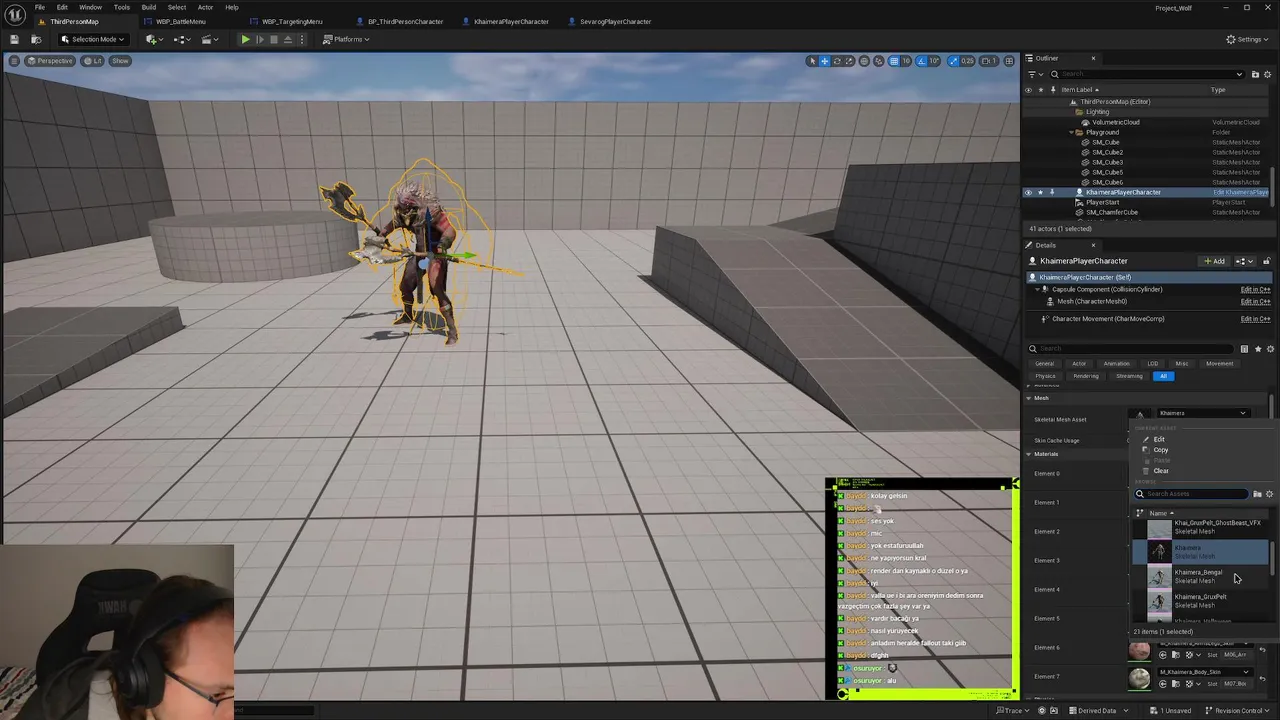Click the Perspective viewport mode button
Image resolution: width=1280 pixels, height=720 pixels.
pos(50,61)
